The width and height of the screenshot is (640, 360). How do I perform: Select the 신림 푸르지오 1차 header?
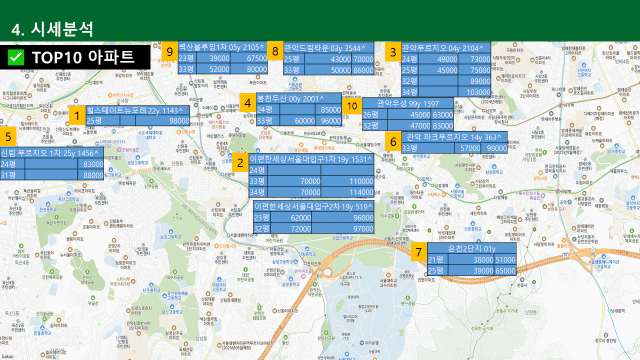[x=52, y=153]
